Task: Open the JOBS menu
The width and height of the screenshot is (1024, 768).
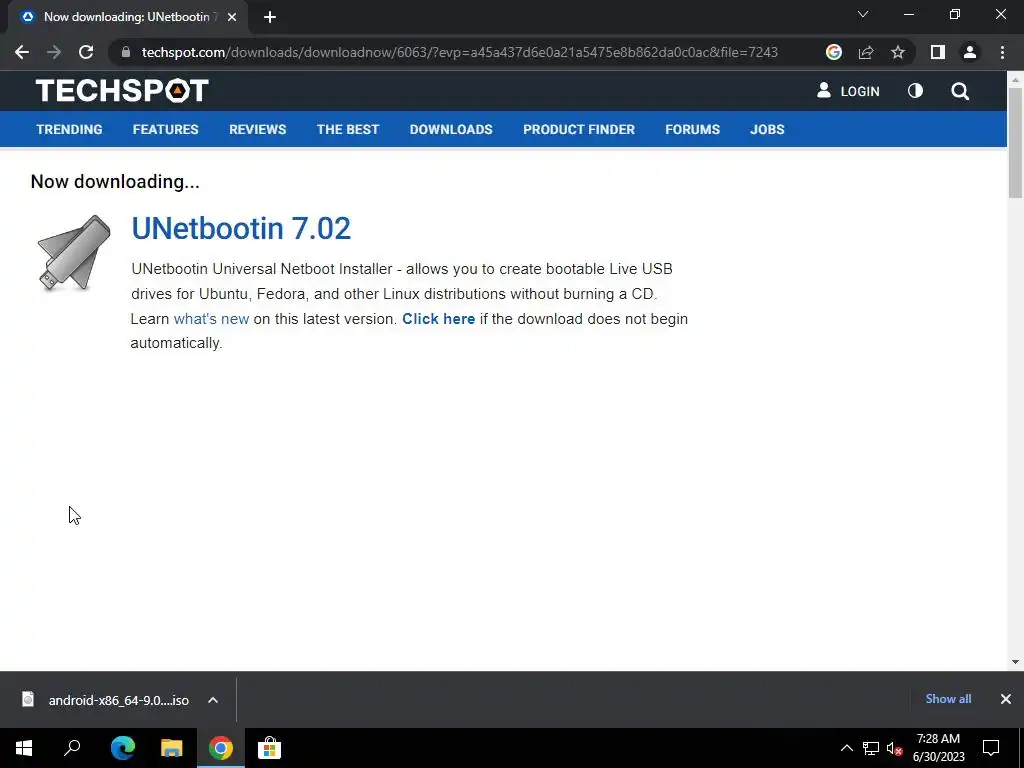Action: click(767, 129)
